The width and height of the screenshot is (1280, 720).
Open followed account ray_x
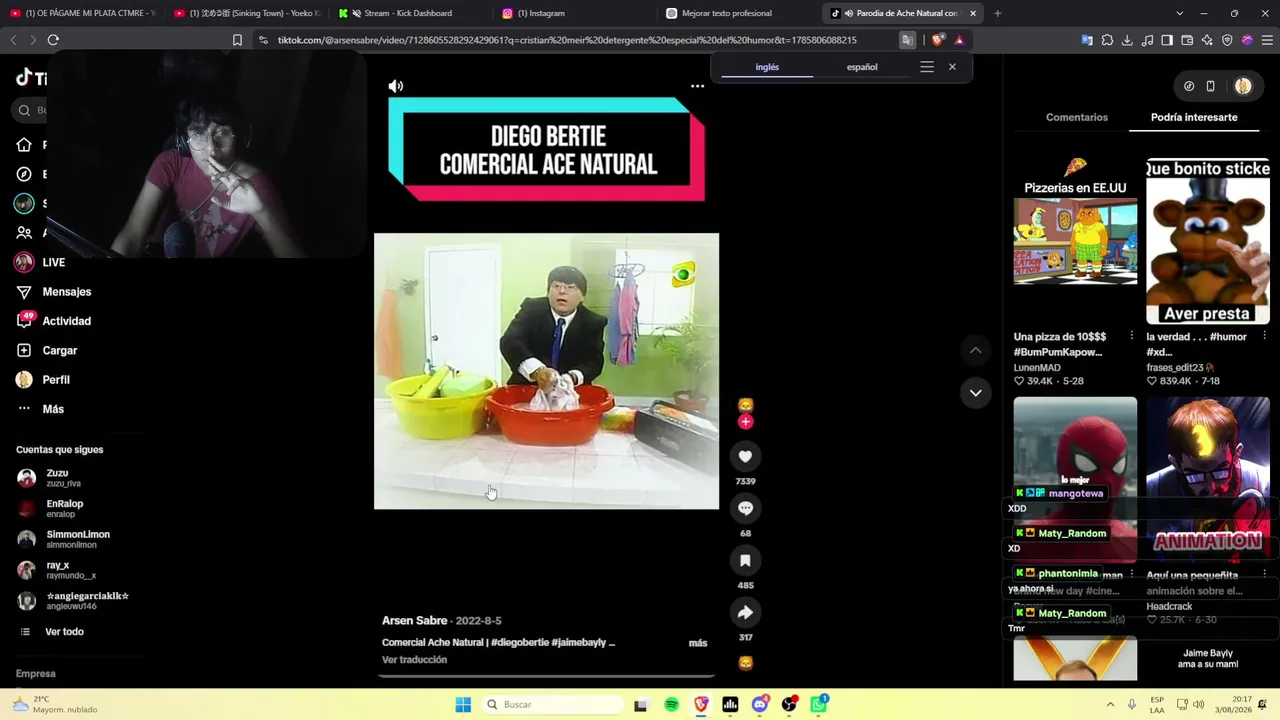pos(57,570)
